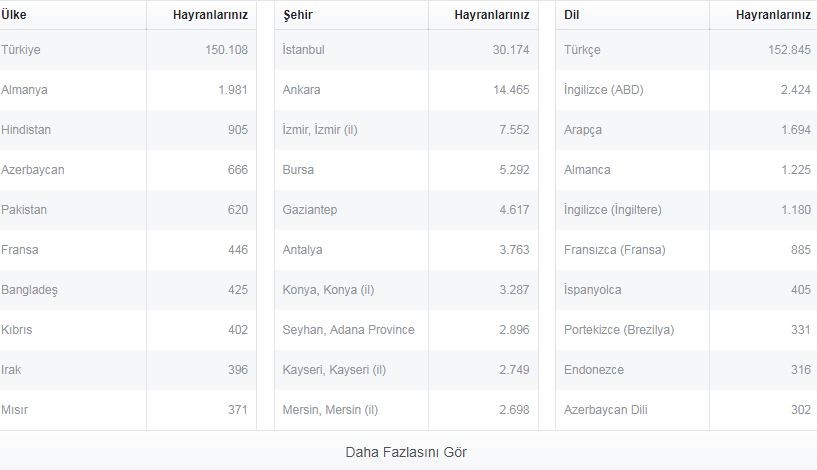Select the Türkiye country row
Image resolution: width=817 pixels, height=470 pixels.
tap(128, 50)
